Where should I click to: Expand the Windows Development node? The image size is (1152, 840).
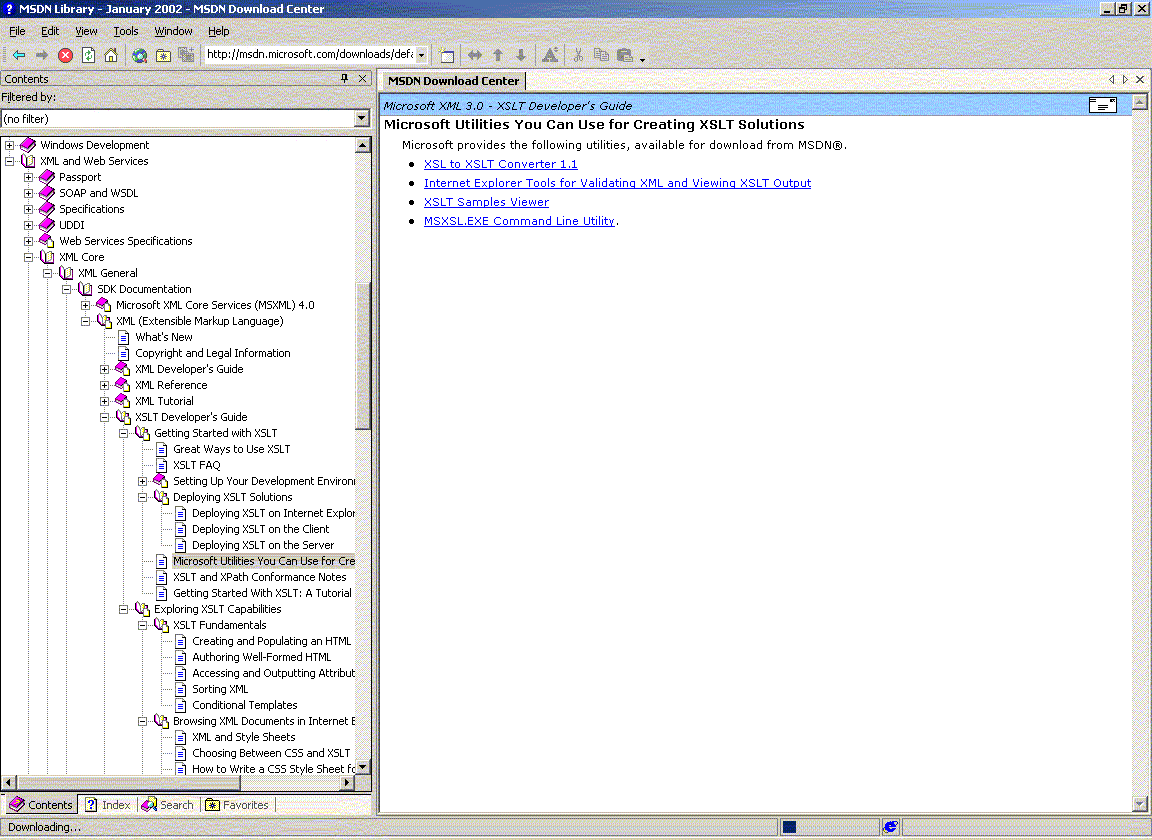pos(10,146)
